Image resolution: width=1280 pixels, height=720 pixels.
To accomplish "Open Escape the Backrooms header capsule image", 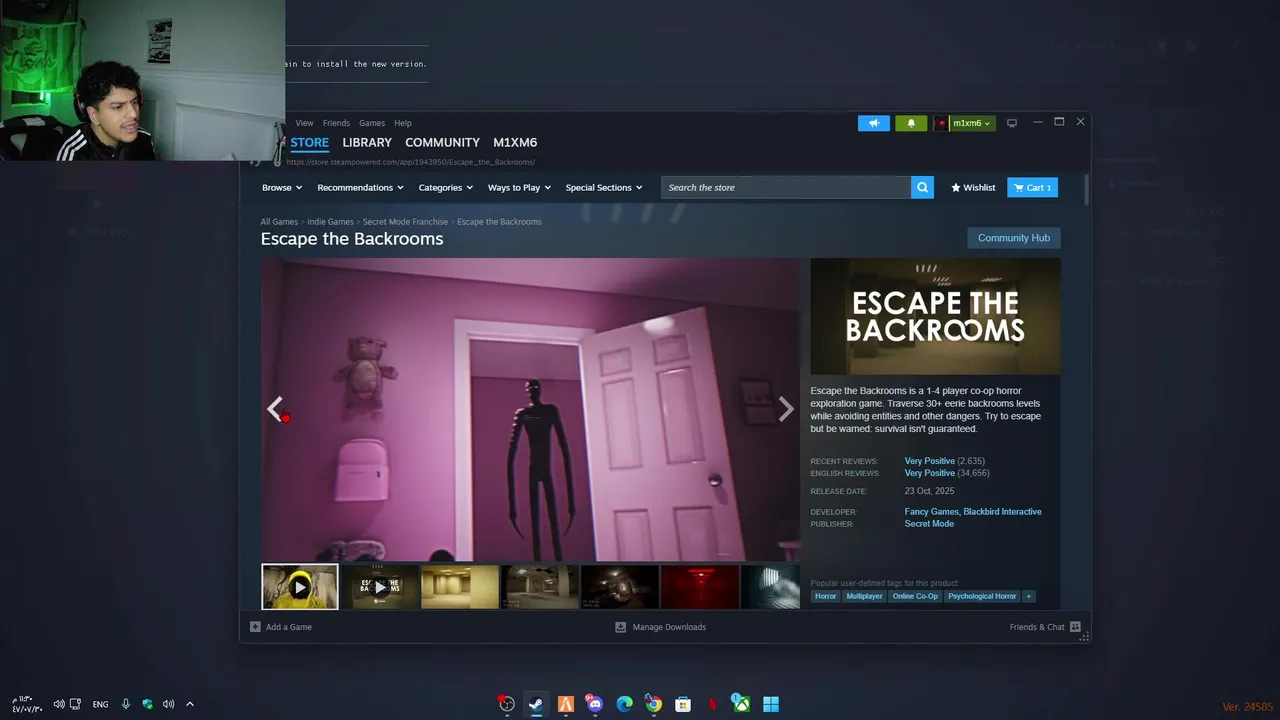I will click(x=935, y=316).
